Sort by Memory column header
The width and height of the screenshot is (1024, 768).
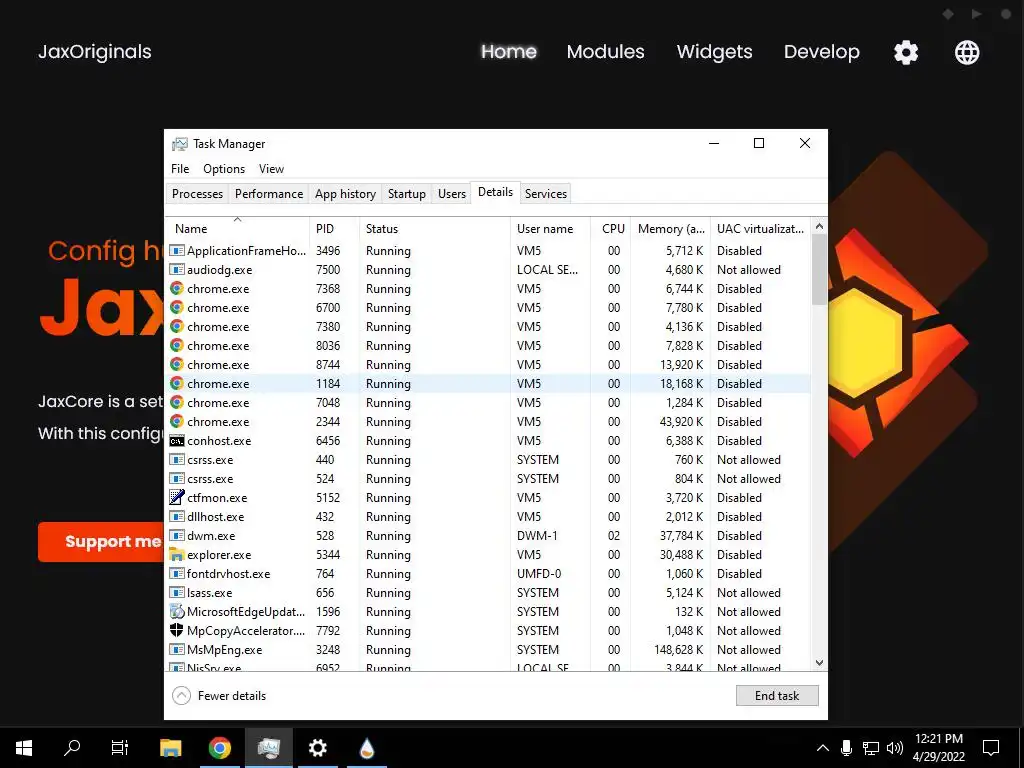[671, 229]
